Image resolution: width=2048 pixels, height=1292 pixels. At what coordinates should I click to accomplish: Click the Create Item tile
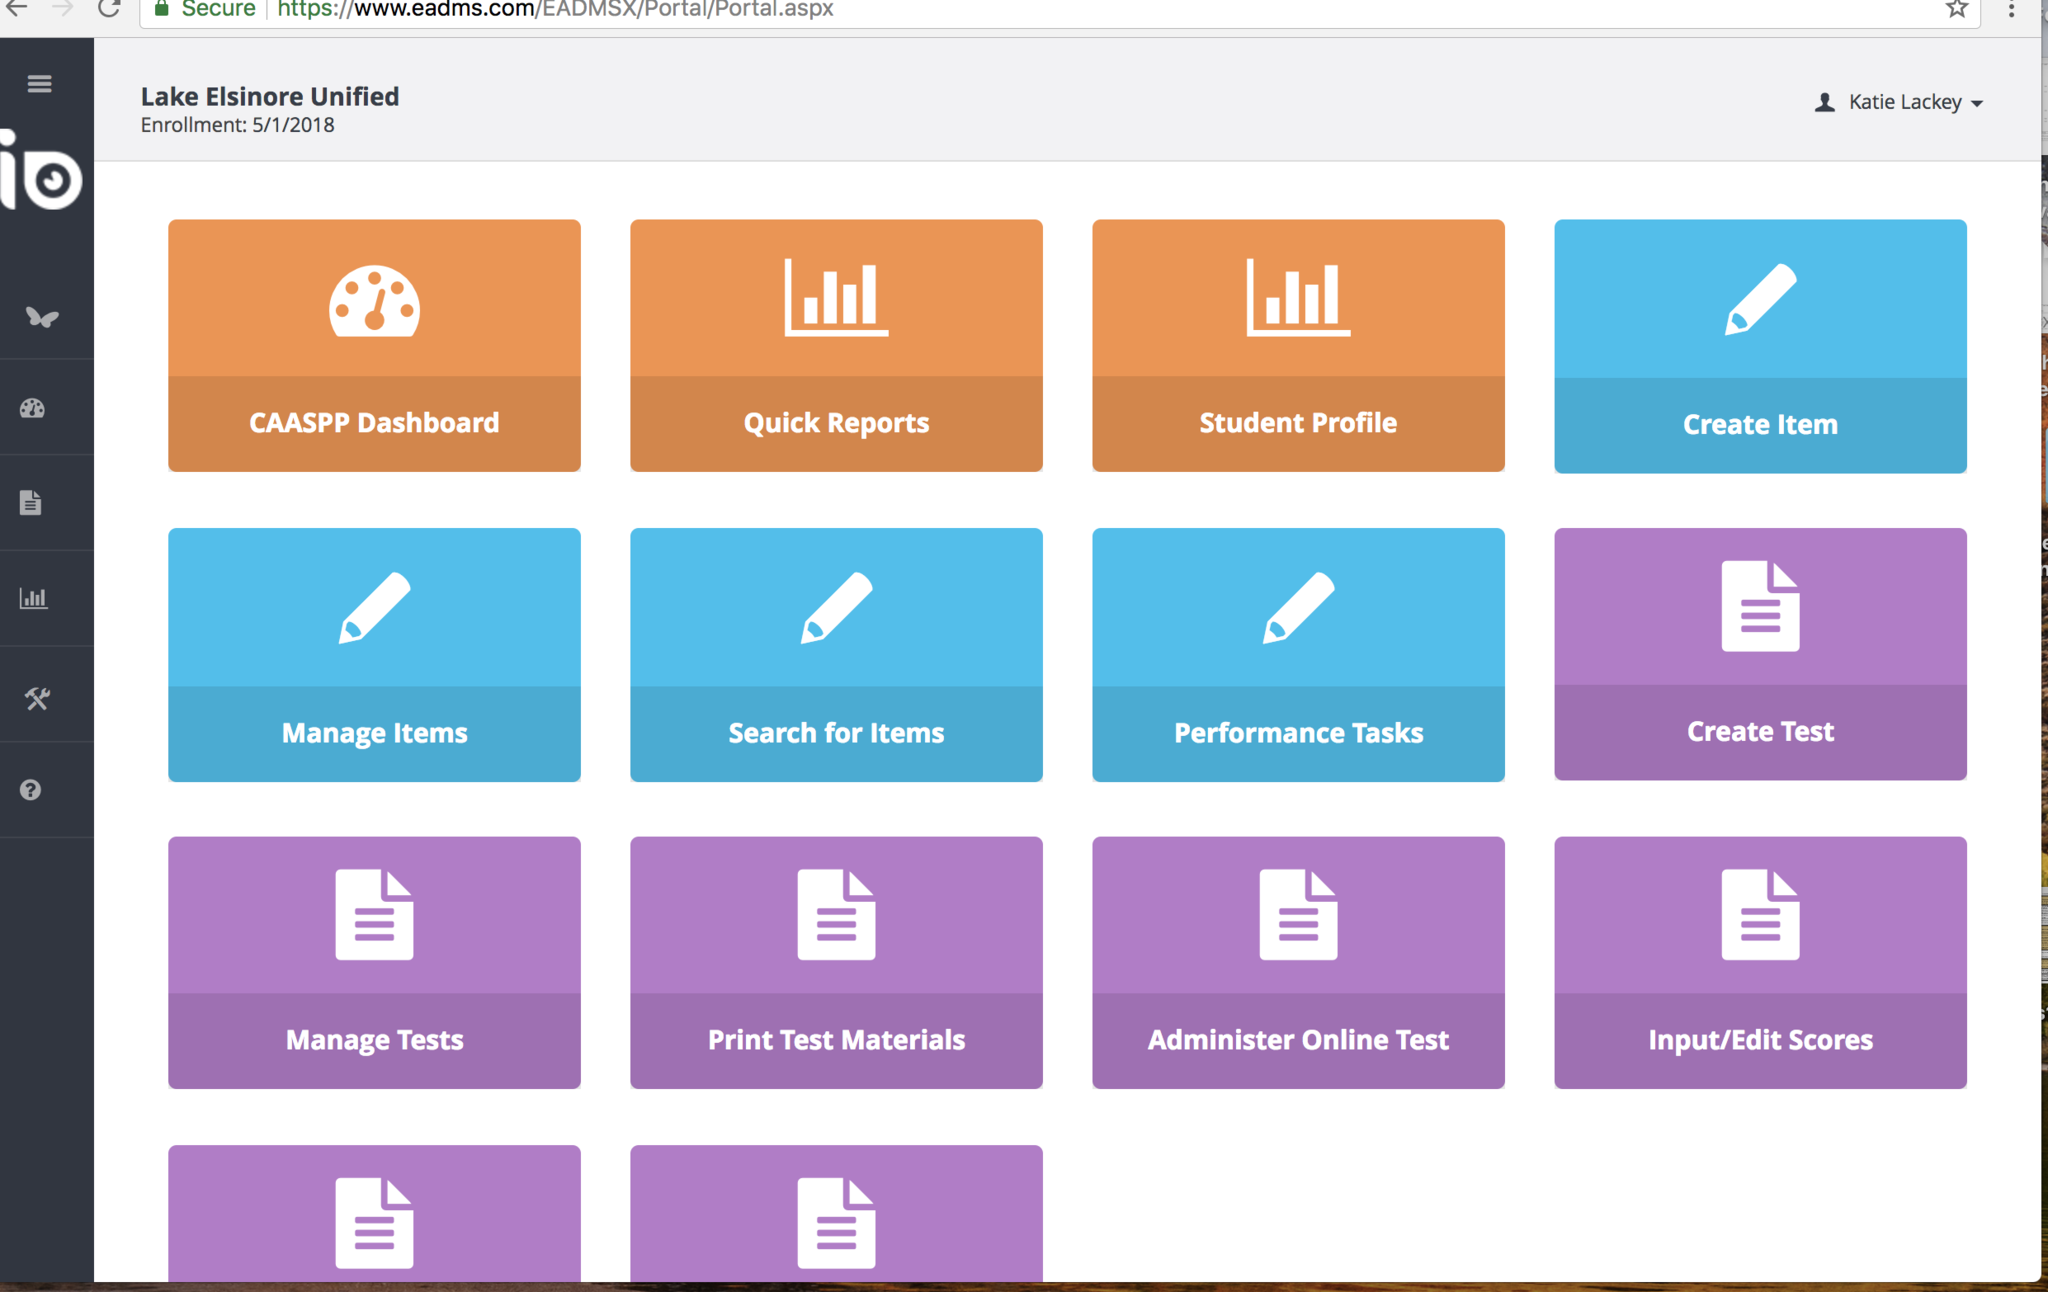(1760, 346)
